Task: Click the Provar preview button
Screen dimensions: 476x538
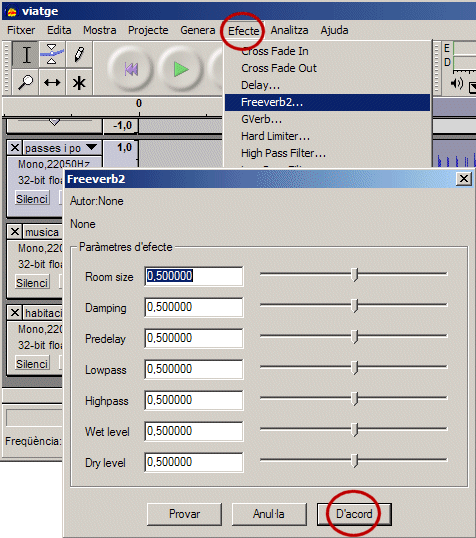Action: pyautogui.click(x=184, y=514)
